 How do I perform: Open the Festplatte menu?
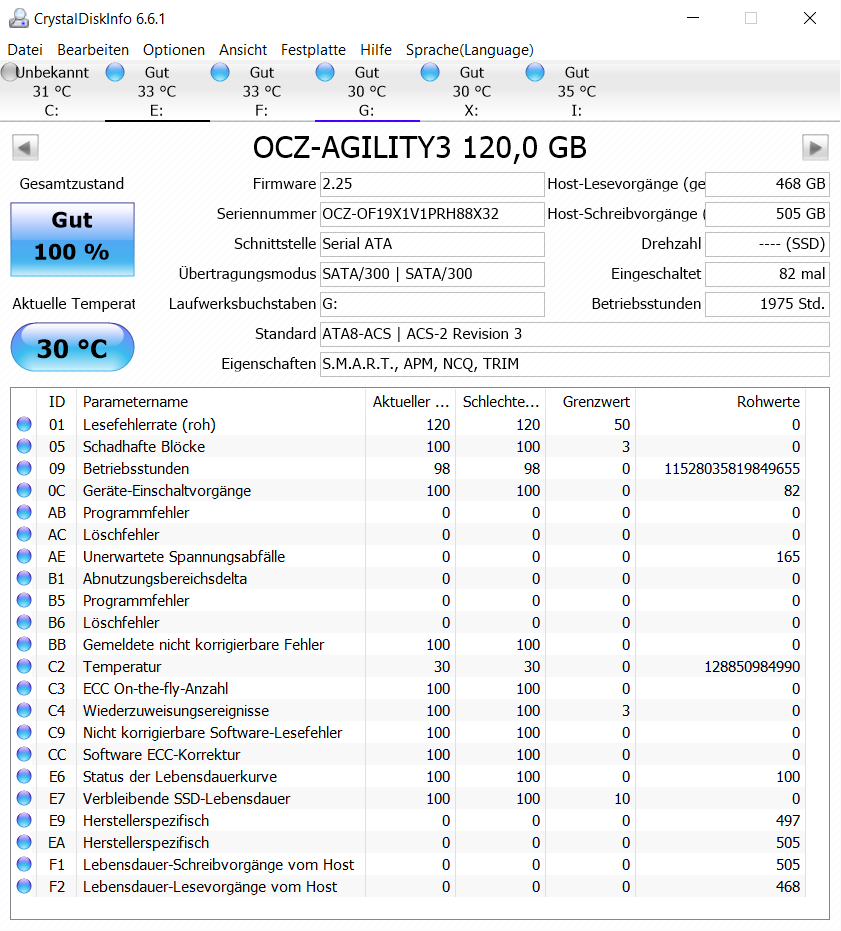click(x=314, y=50)
